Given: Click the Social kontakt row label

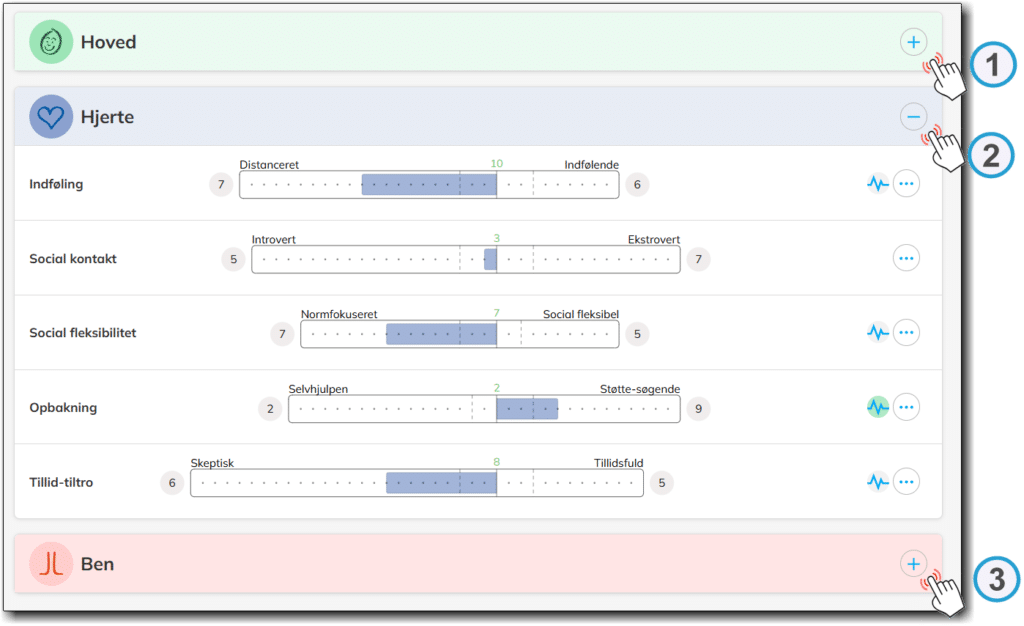Looking at the screenshot, I should pos(73,259).
